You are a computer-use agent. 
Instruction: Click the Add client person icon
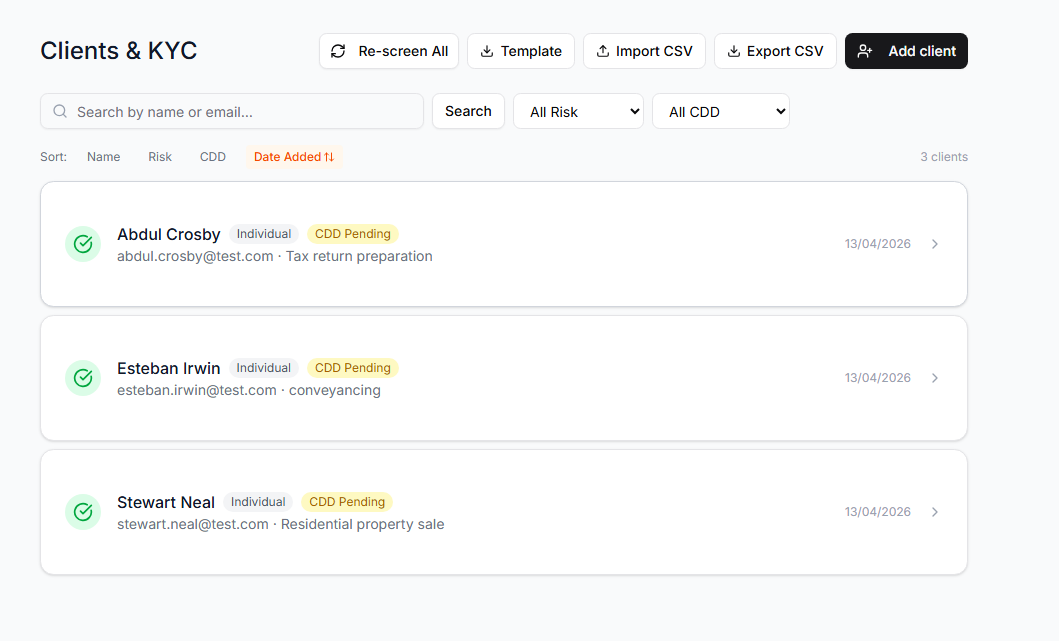click(x=866, y=51)
